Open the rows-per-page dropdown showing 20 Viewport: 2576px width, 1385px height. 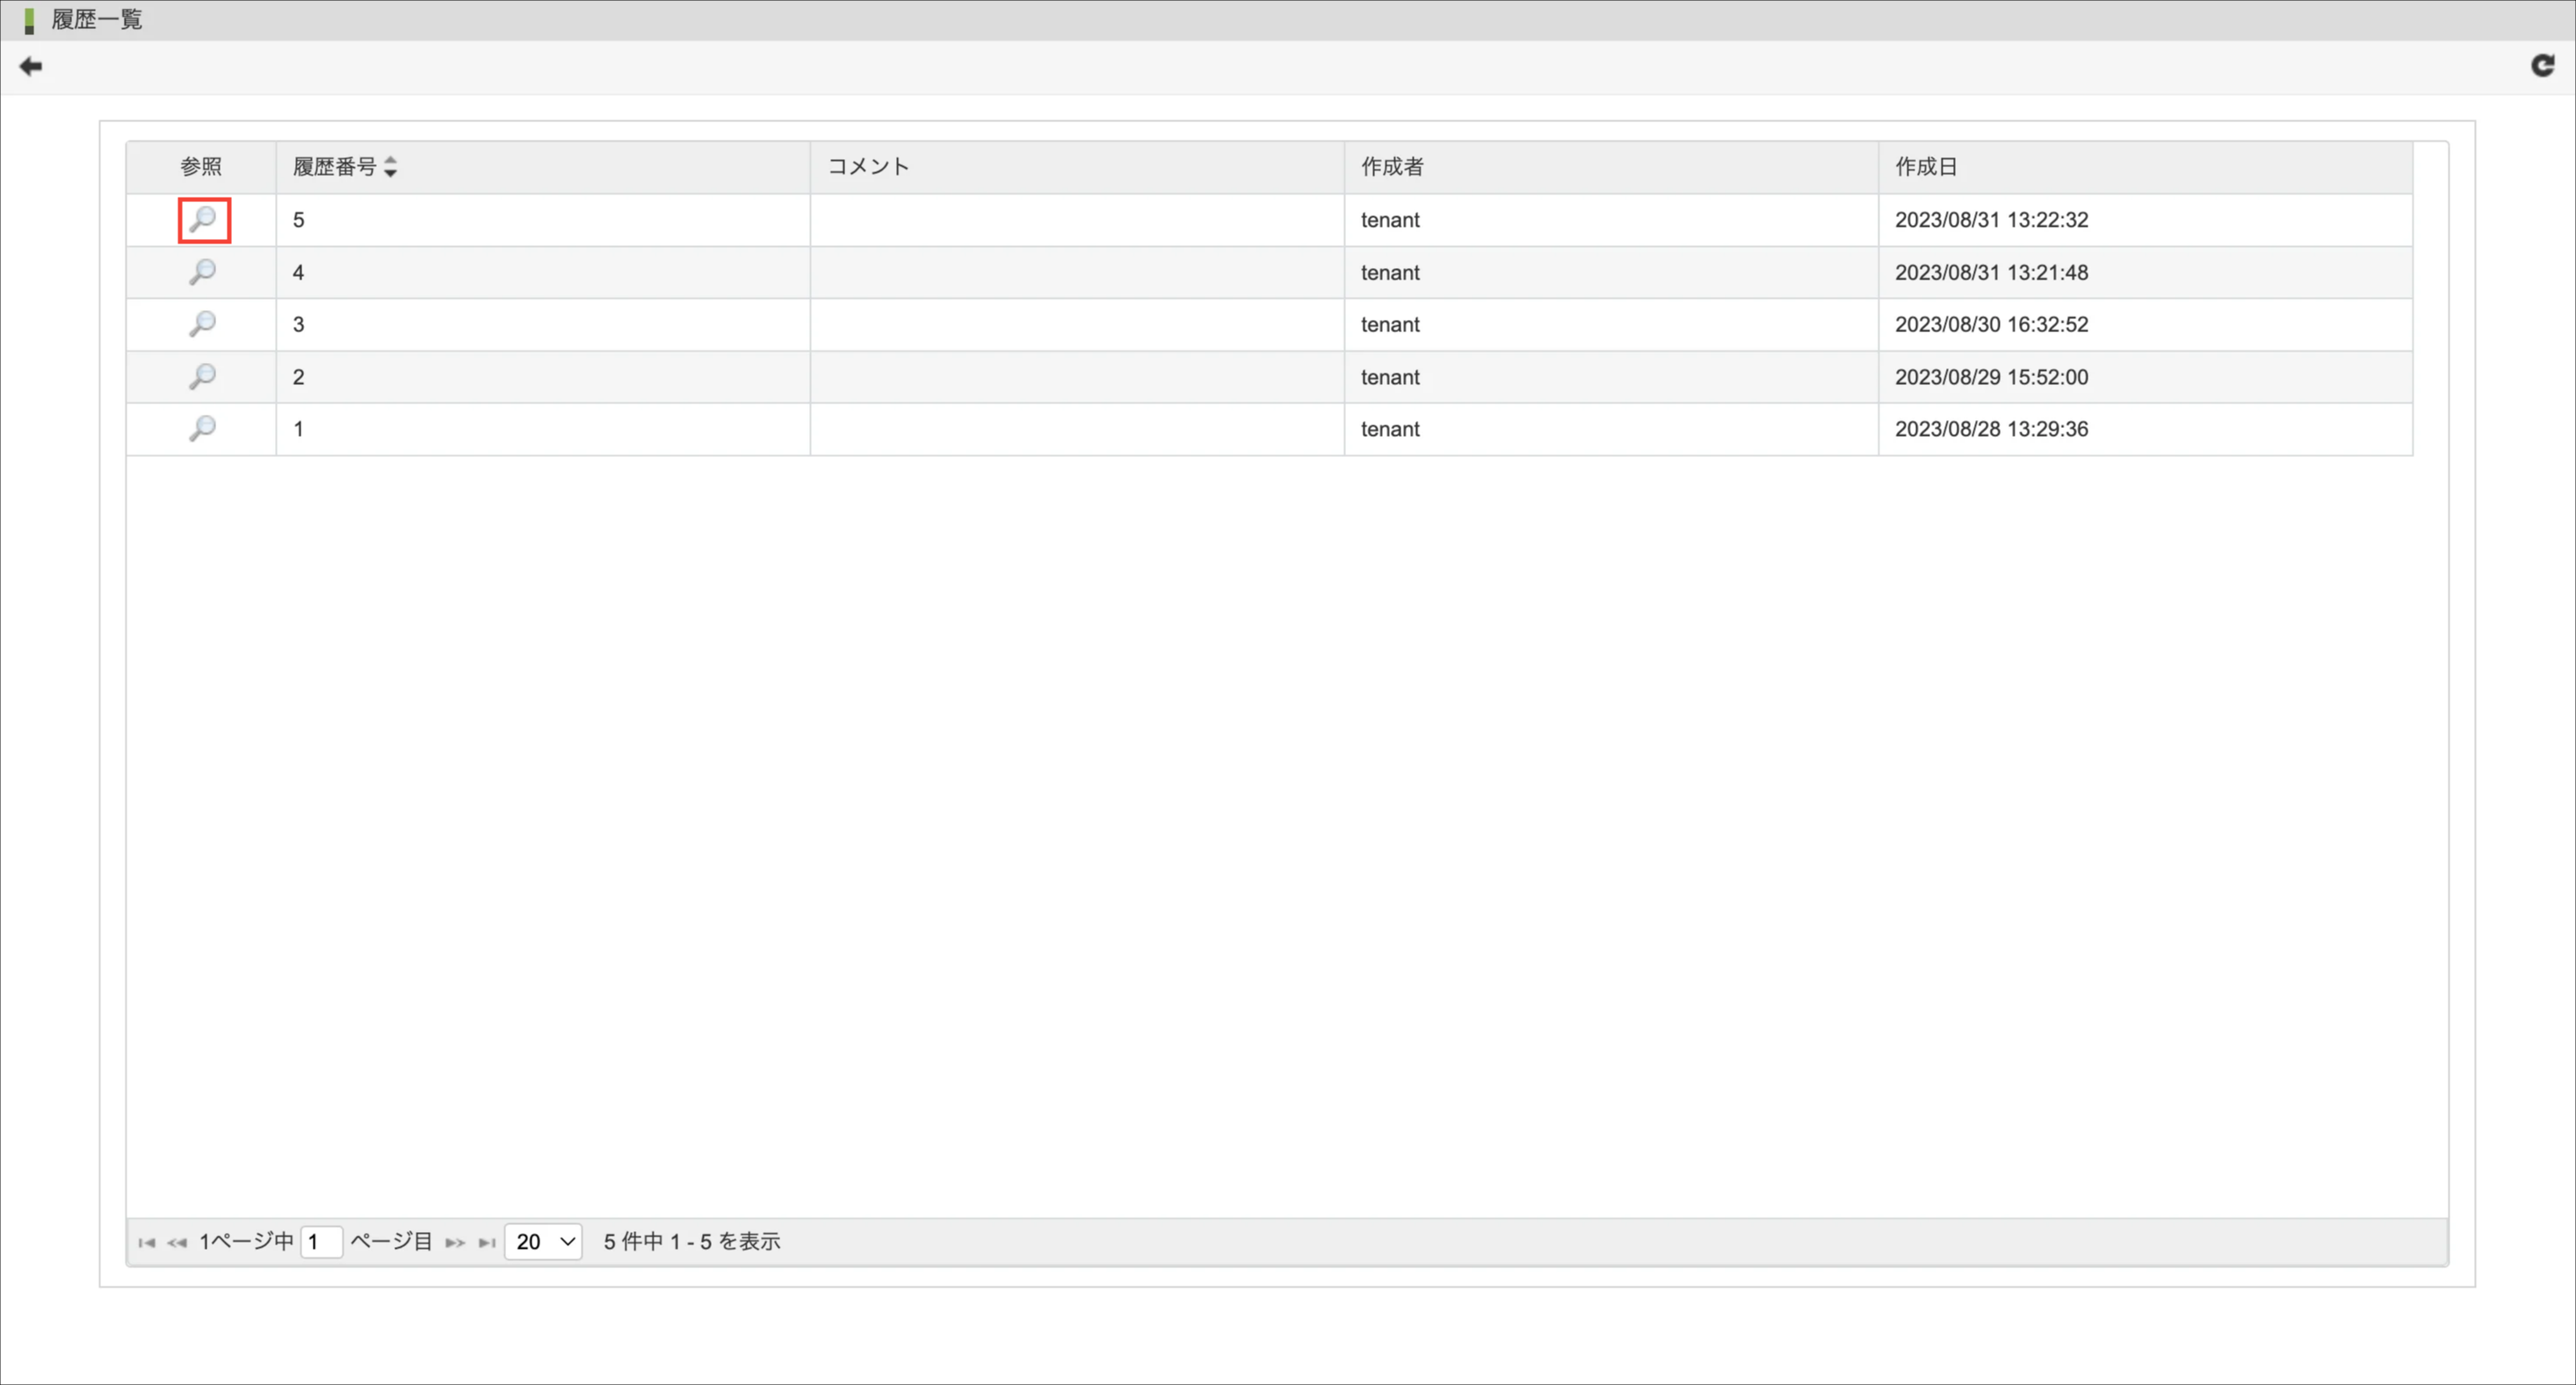(x=543, y=1241)
